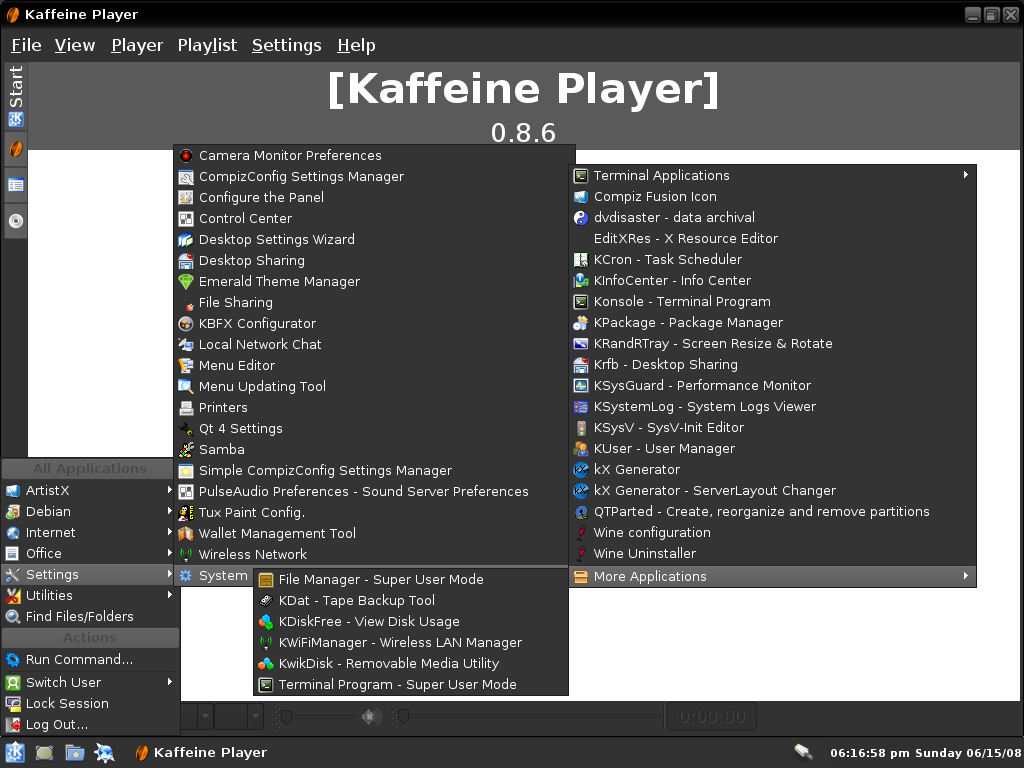Open KPackage Package Manager
Screen dimensions: 1024x768
coord(773,323)
